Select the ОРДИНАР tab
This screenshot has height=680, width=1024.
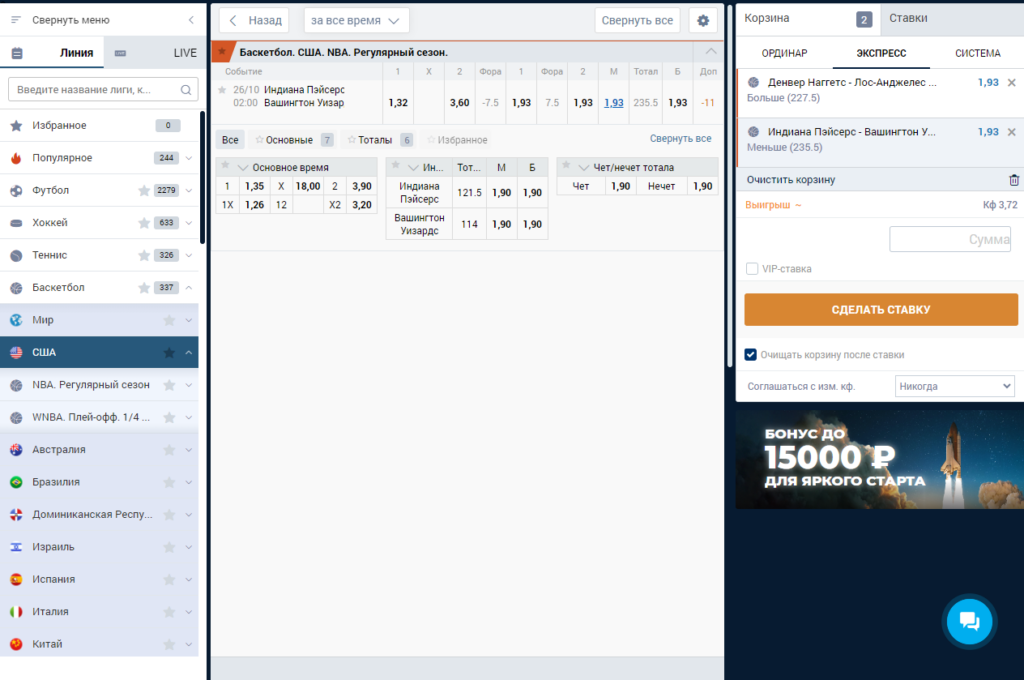point(784,53)
